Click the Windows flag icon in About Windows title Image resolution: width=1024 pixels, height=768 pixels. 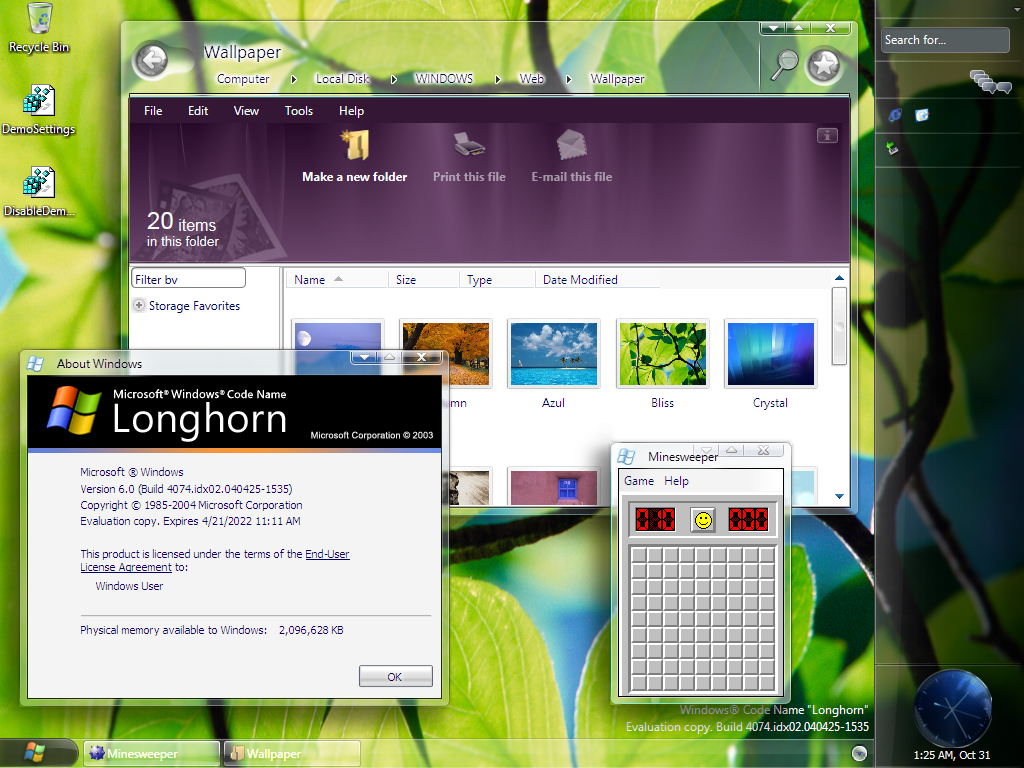pyautogui.click(x=35, y=364)
